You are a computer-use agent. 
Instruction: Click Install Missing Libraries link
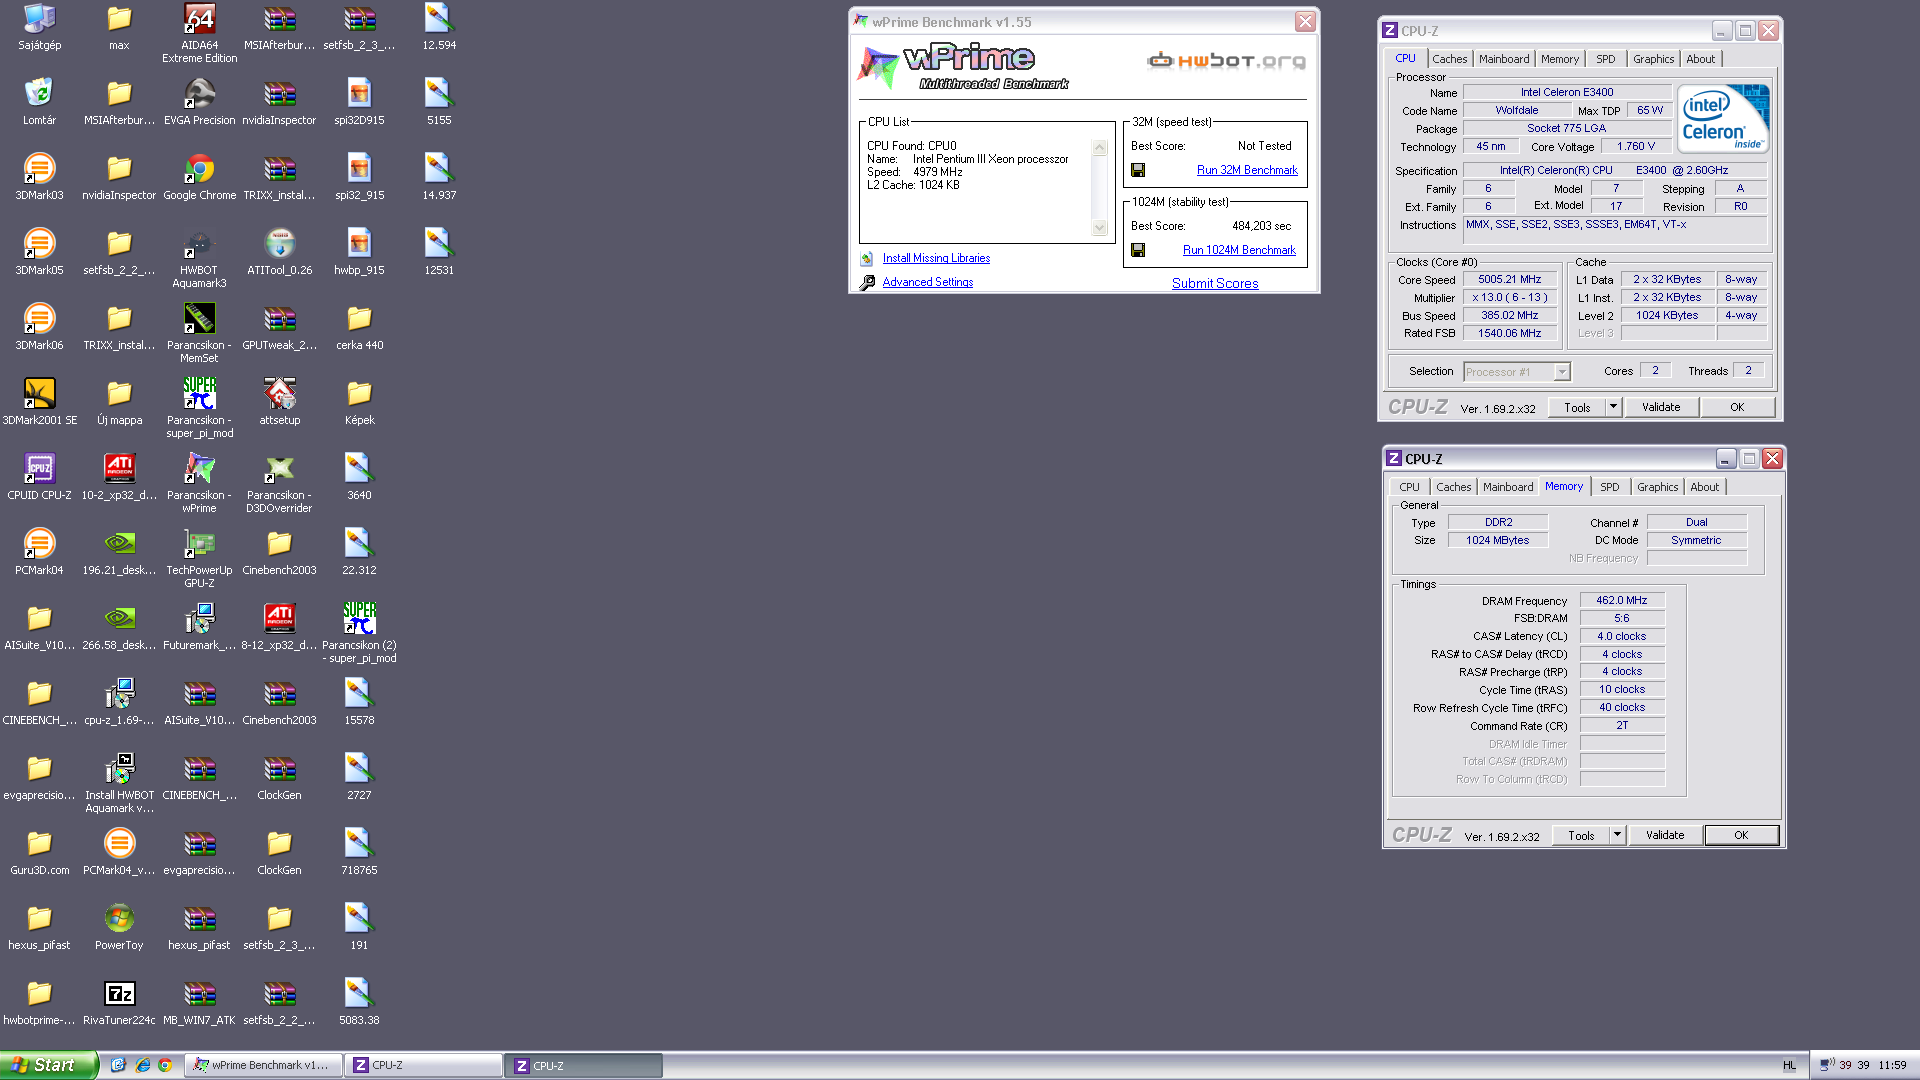(x=936, y=258)
